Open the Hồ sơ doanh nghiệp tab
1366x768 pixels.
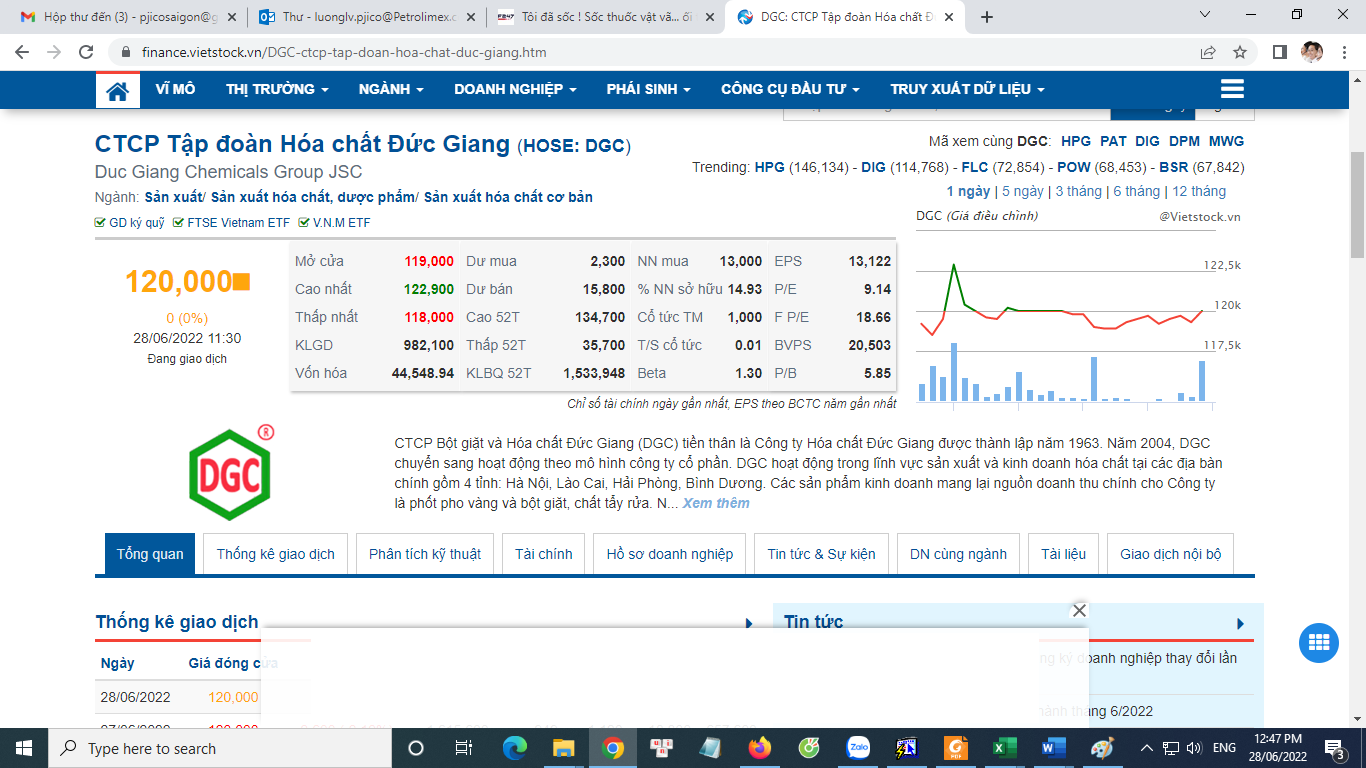click(x=670, y=554)
